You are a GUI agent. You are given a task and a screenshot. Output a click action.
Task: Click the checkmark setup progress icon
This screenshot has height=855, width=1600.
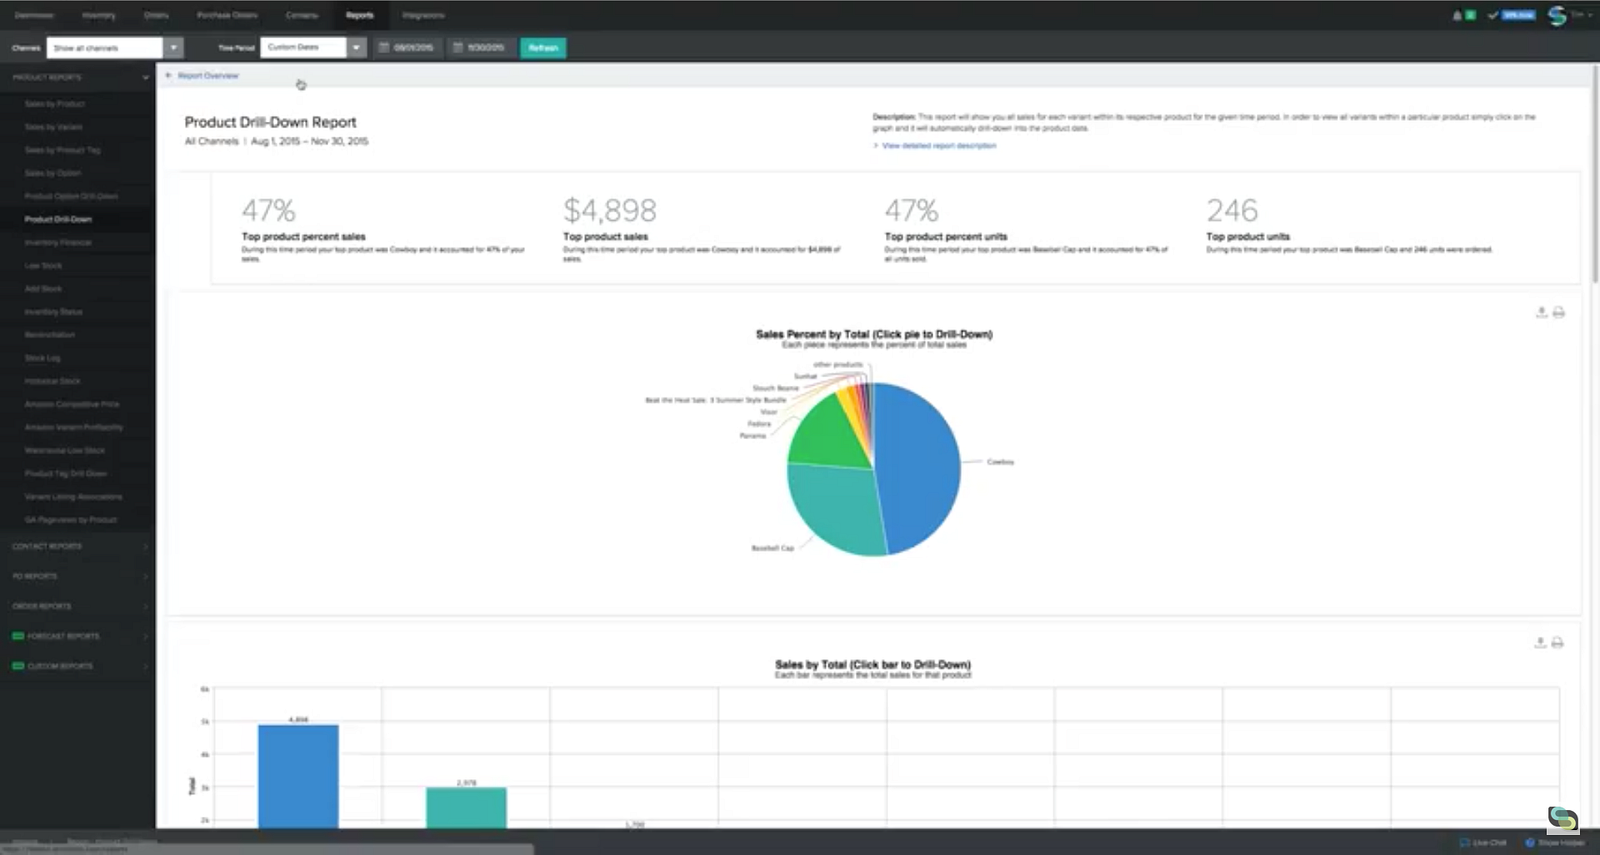(1493, 15)
